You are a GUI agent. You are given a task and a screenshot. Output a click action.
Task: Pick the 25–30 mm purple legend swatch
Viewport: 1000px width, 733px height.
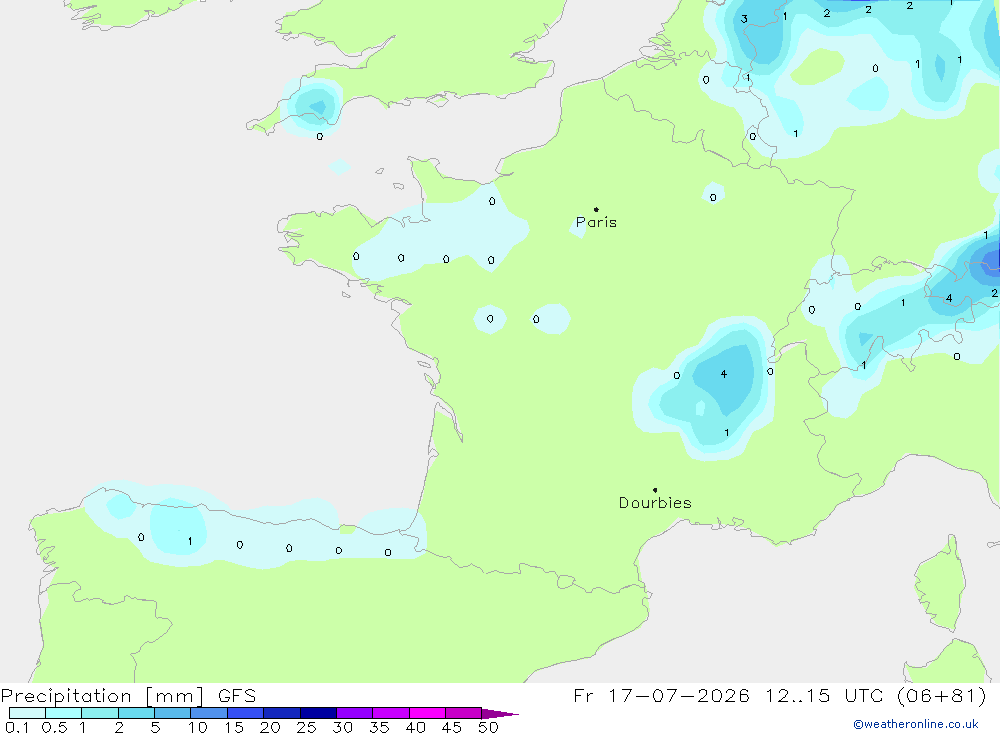pos(318,713)
